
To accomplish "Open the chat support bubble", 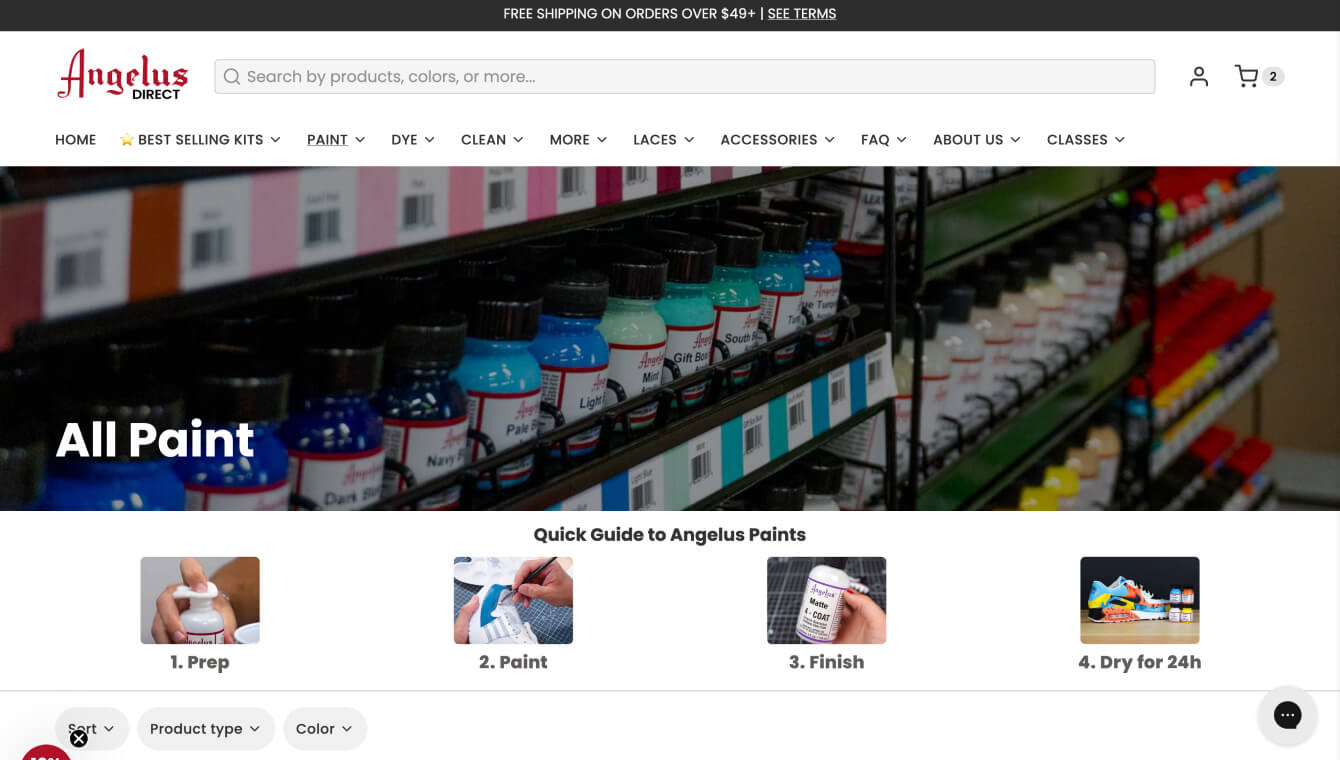I will 1287,715.
